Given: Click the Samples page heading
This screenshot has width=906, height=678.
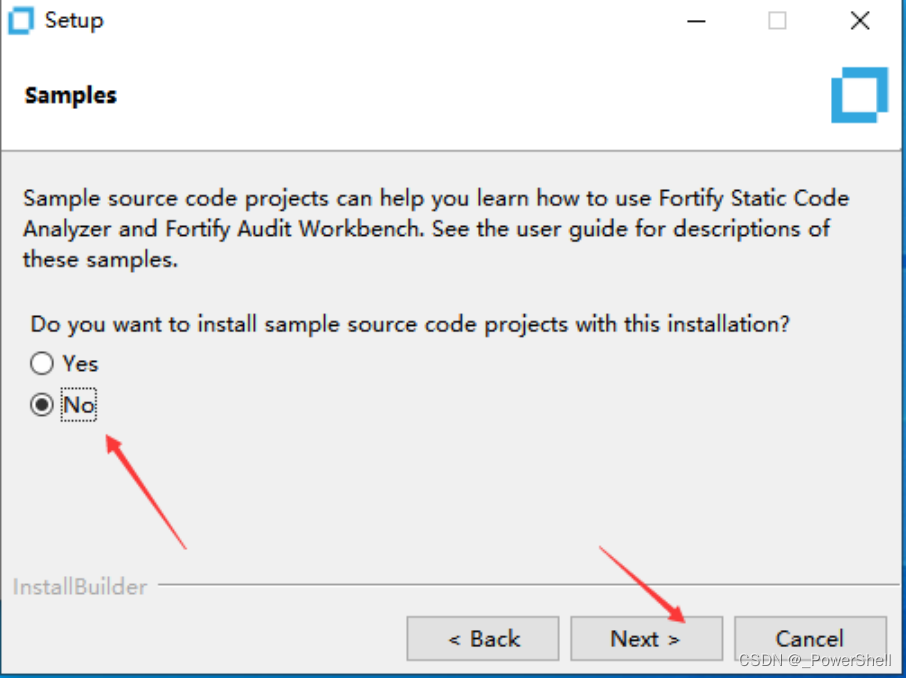Looking at the screenshot, I should click(x=70, y=96).
